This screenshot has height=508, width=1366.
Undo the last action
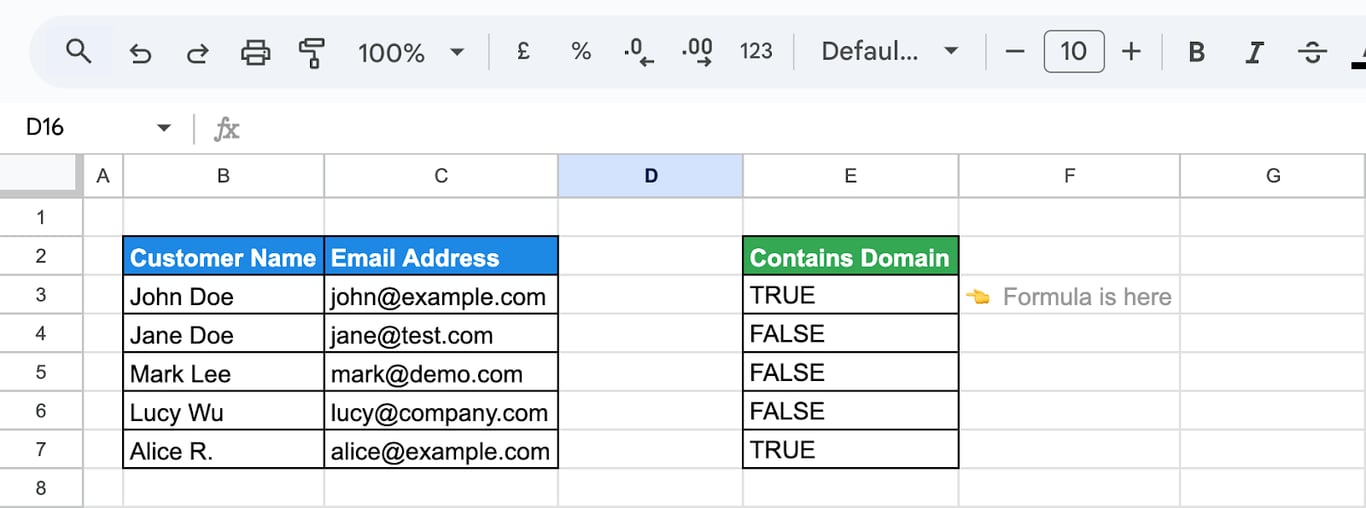pyautogui.click(x=140, y=52)
